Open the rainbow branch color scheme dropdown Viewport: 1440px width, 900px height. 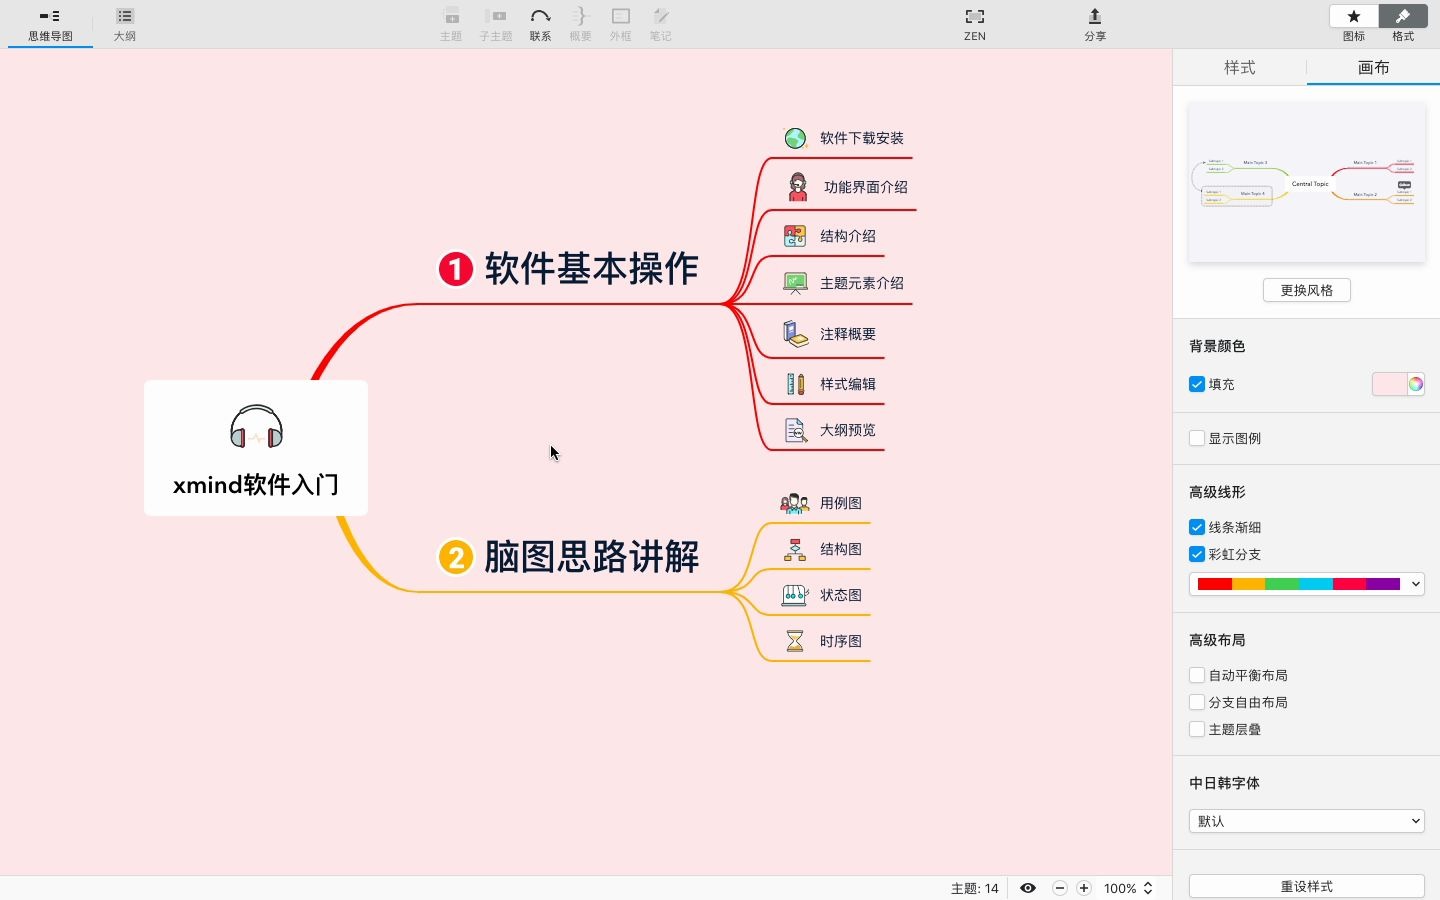point(1307,584)
